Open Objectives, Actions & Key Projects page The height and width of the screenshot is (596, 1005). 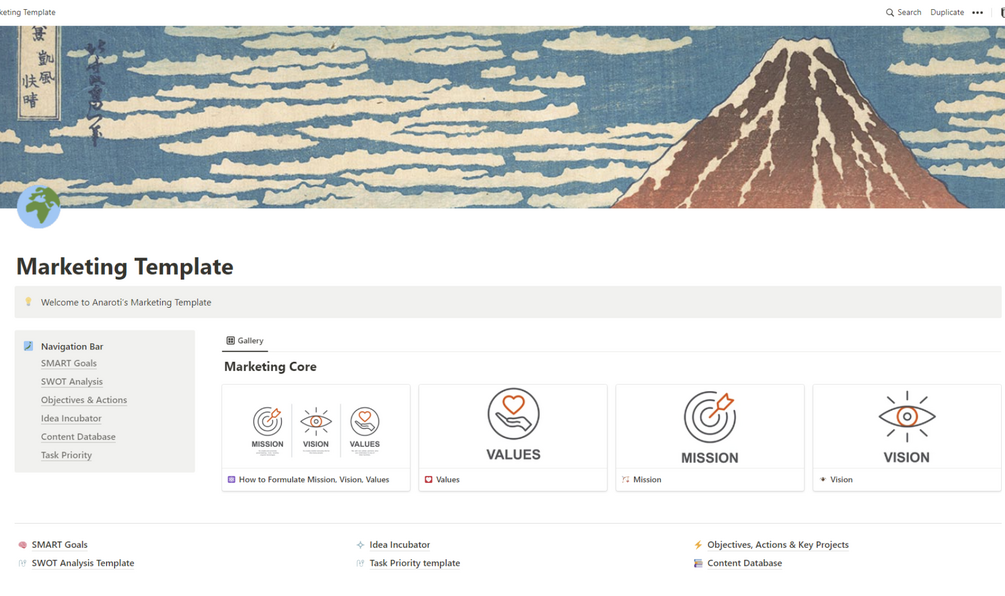(x=777, y=545)
